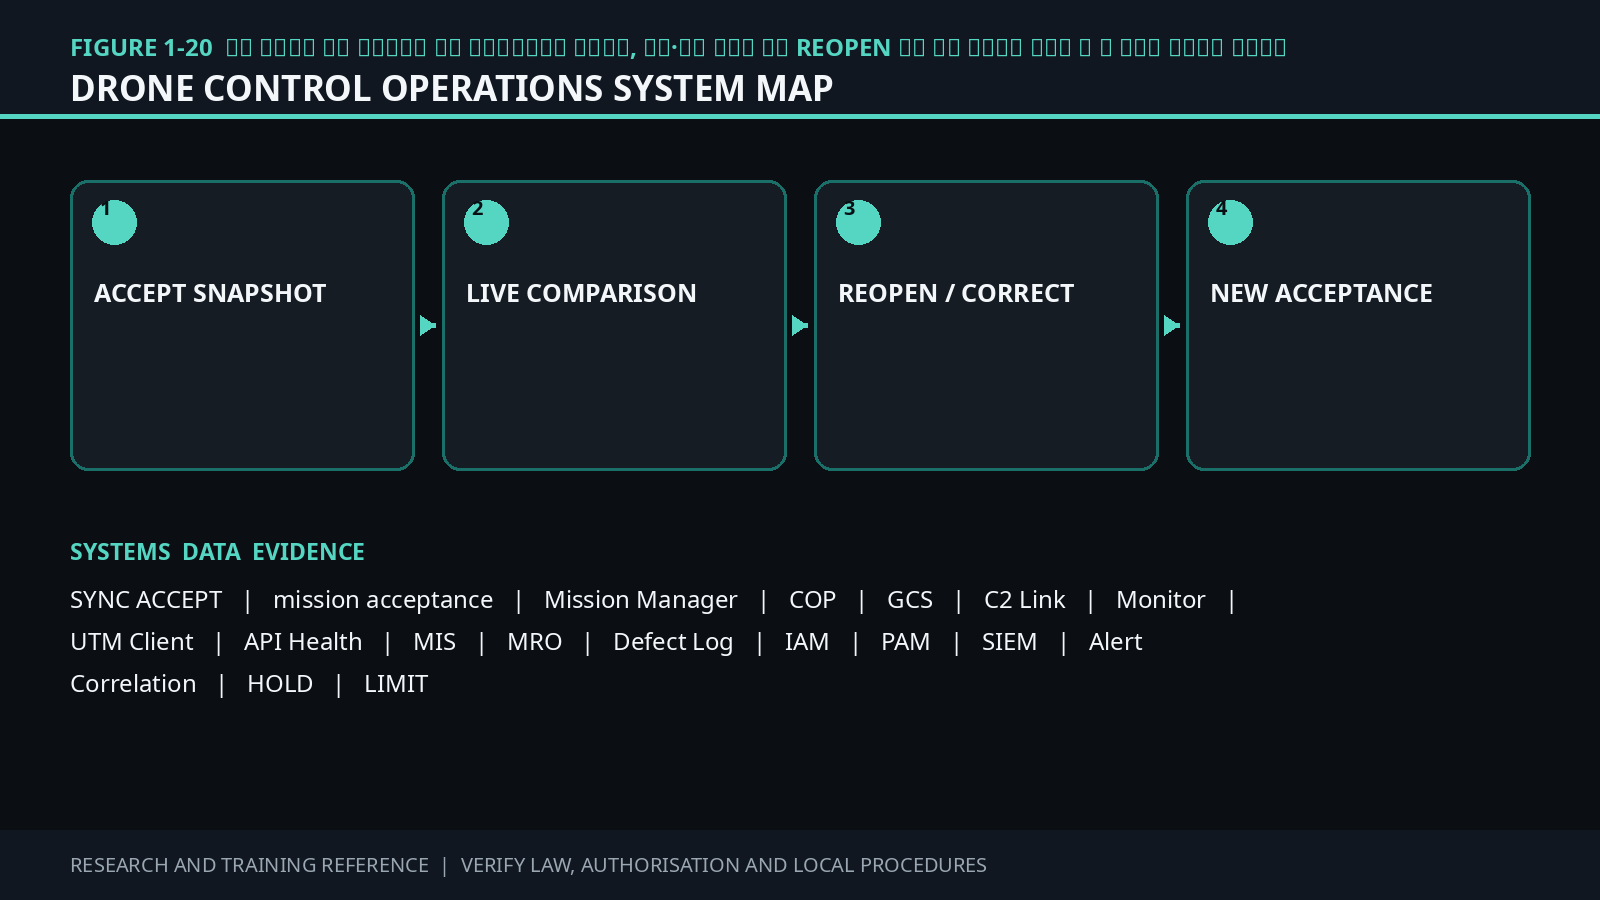Click the step 4 circle badge
Screen dimensions: 1600x900
click(x=1230, y=222)
